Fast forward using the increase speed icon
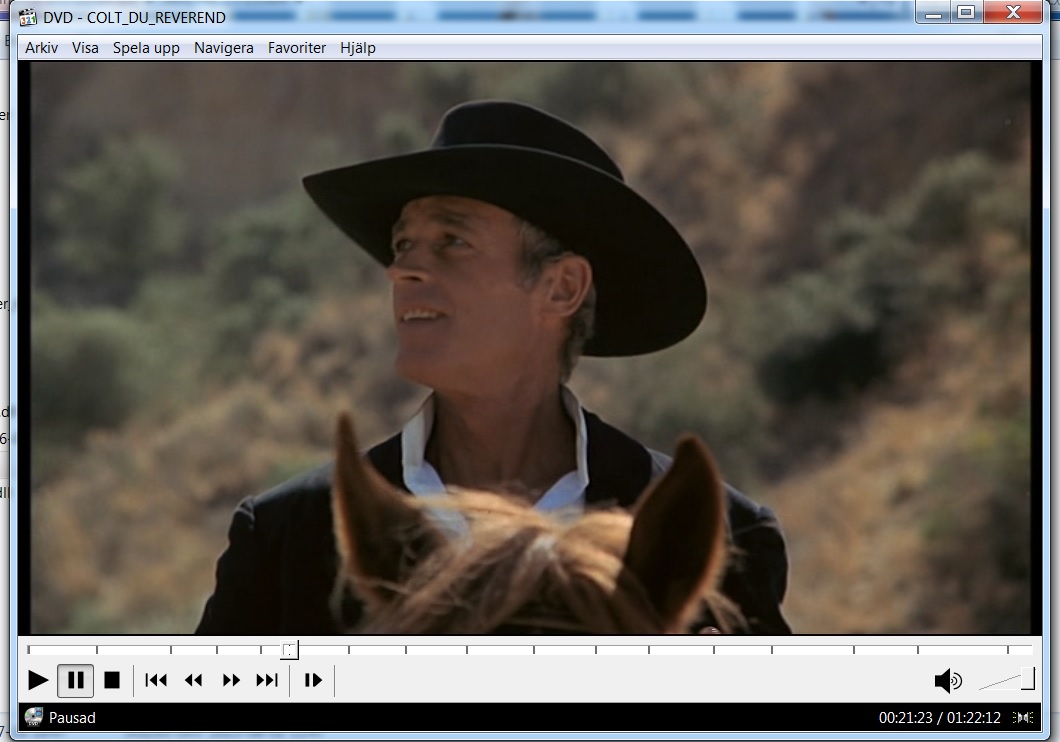Screen dimensions: 1060x742 231,681
